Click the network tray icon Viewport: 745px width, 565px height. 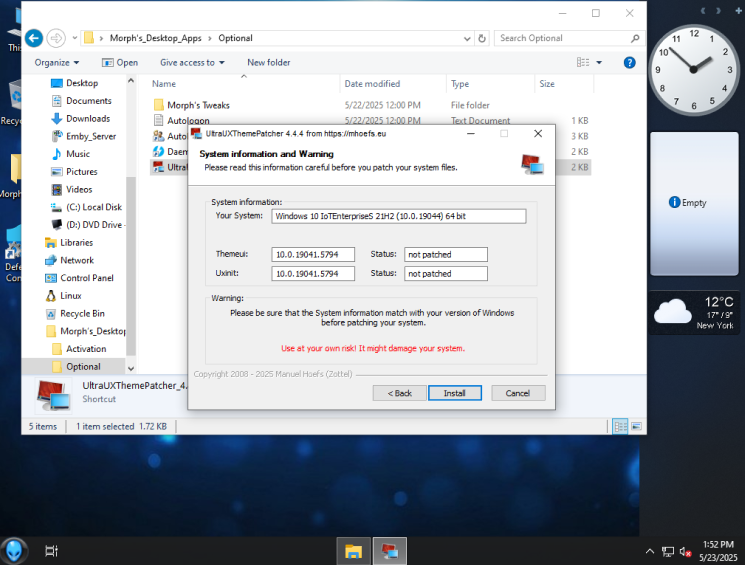pos(668,552)
